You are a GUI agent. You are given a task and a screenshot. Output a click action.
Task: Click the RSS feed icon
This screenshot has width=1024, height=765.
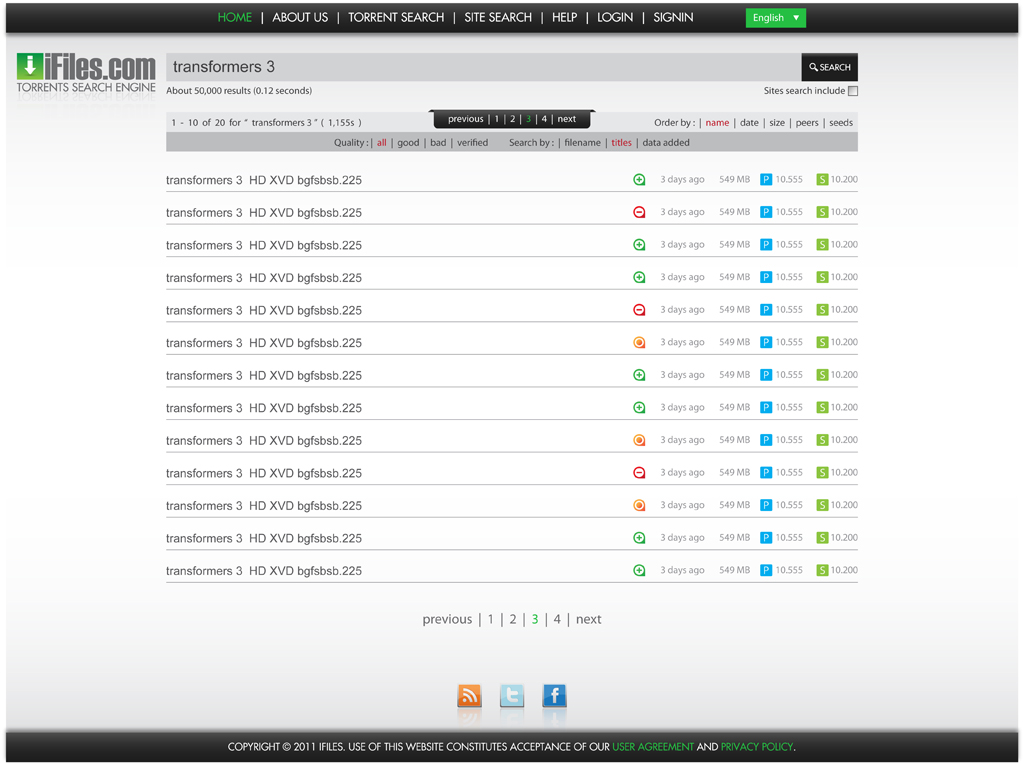469,696
